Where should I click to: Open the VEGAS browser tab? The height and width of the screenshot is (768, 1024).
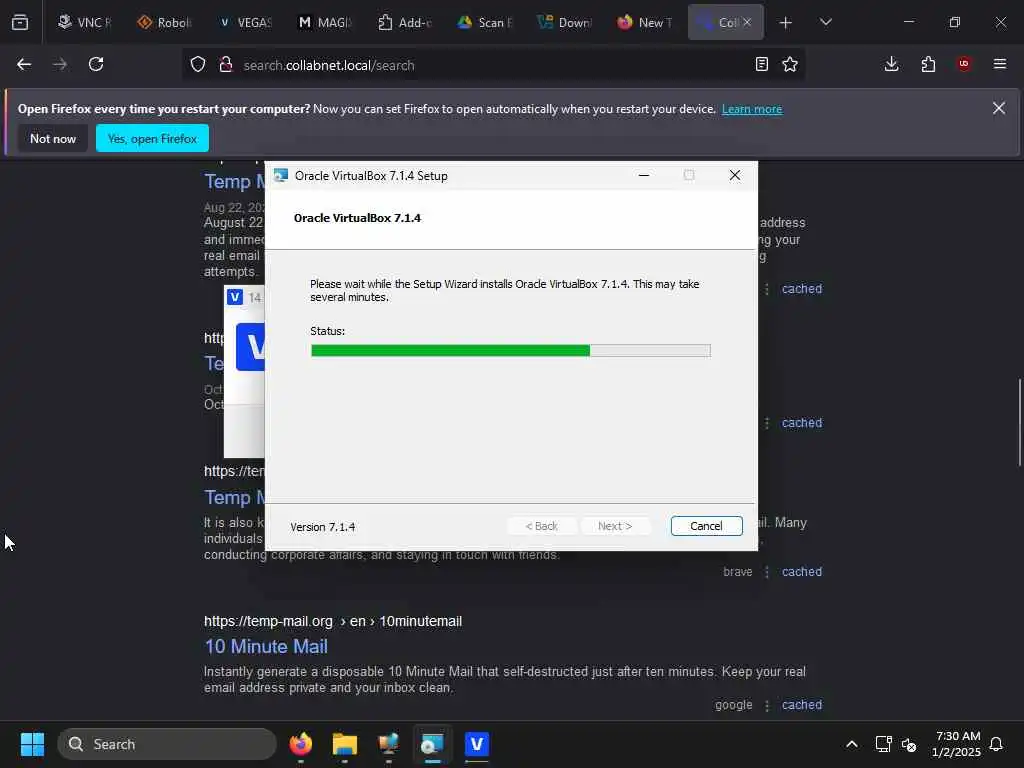coord(245,22)
